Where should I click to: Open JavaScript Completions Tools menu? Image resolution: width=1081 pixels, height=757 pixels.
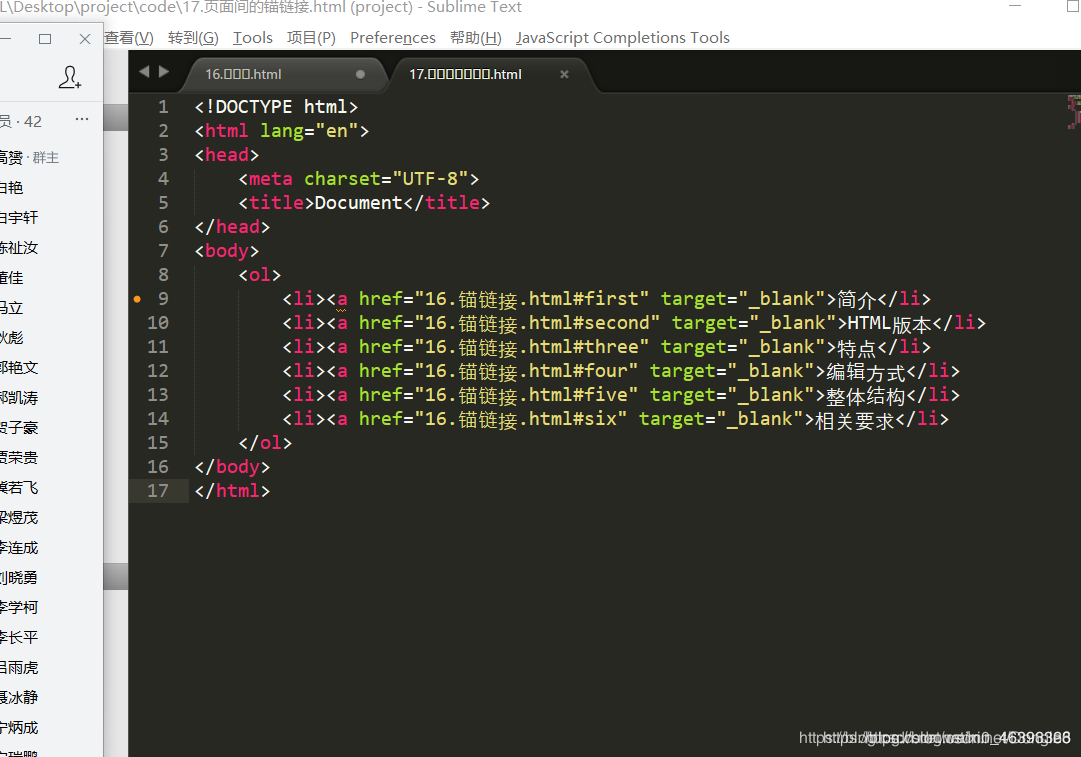(623, 38)
